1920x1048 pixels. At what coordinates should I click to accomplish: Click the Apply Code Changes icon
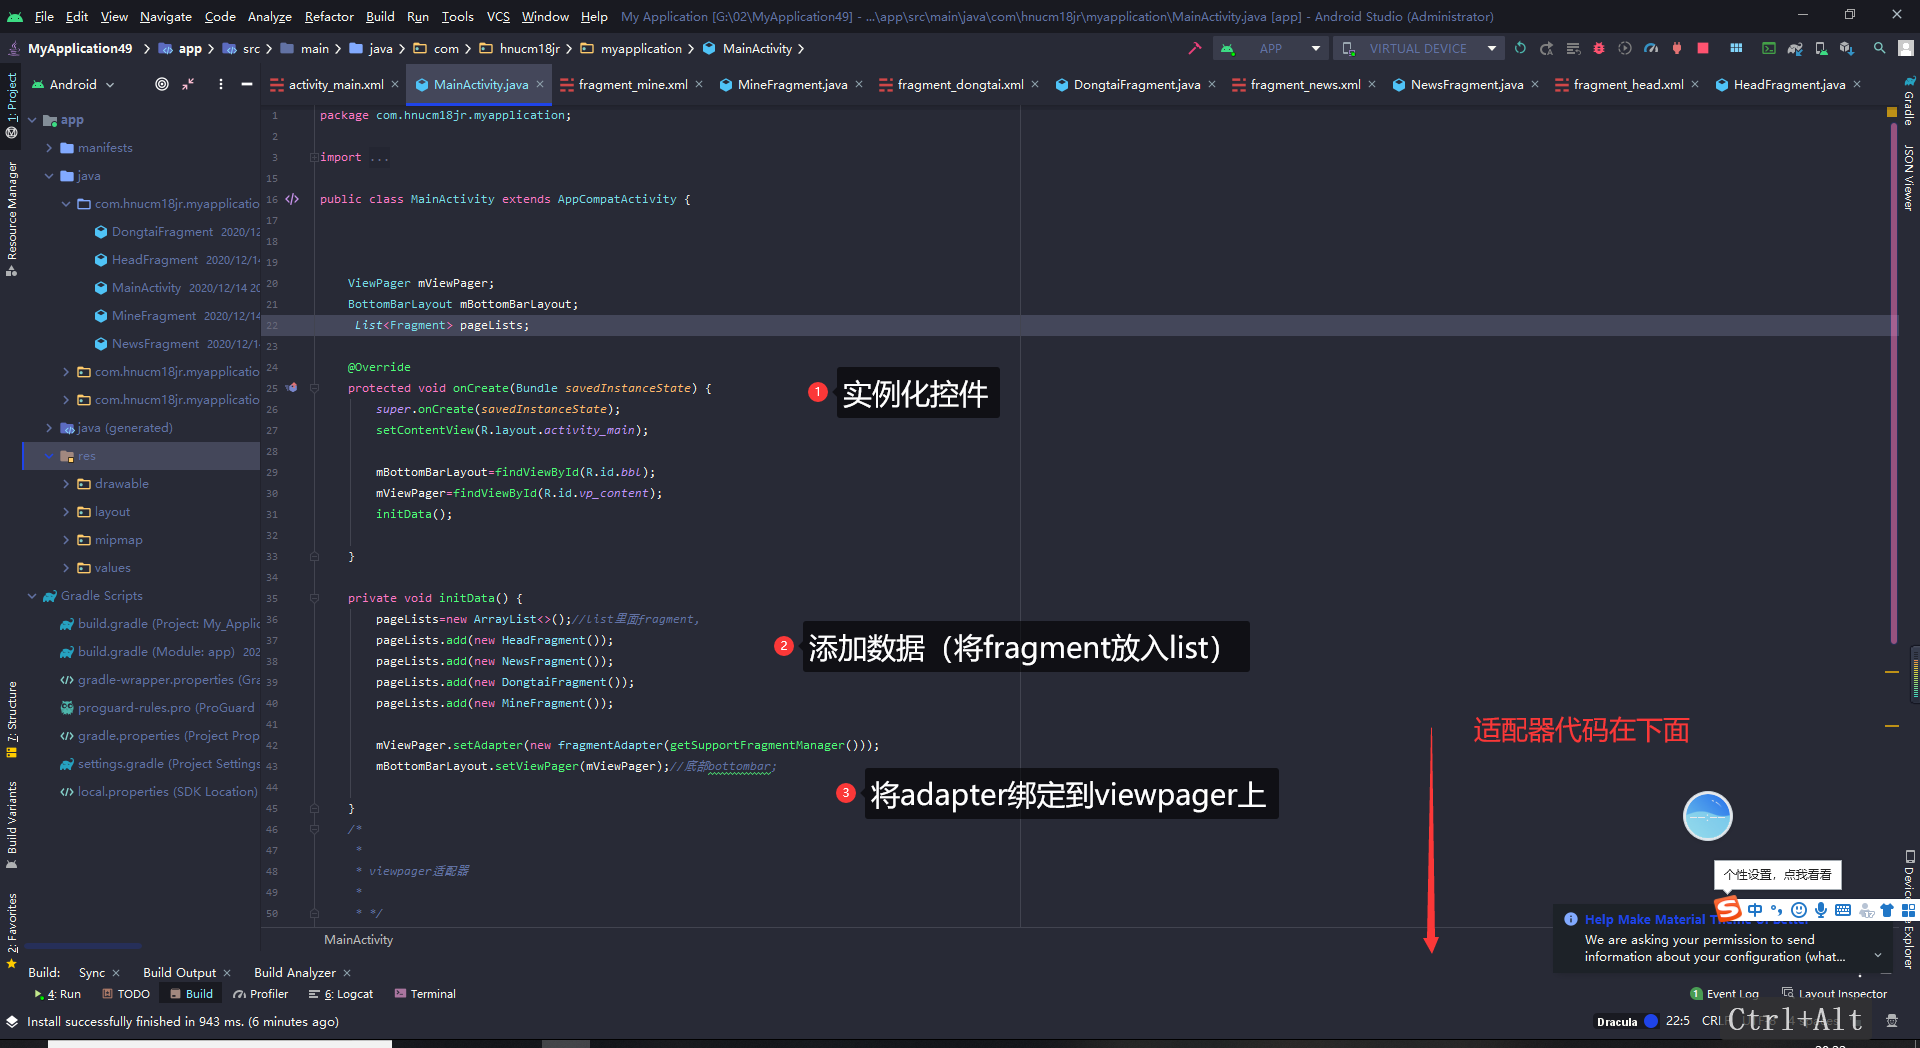pos(1573,48)
